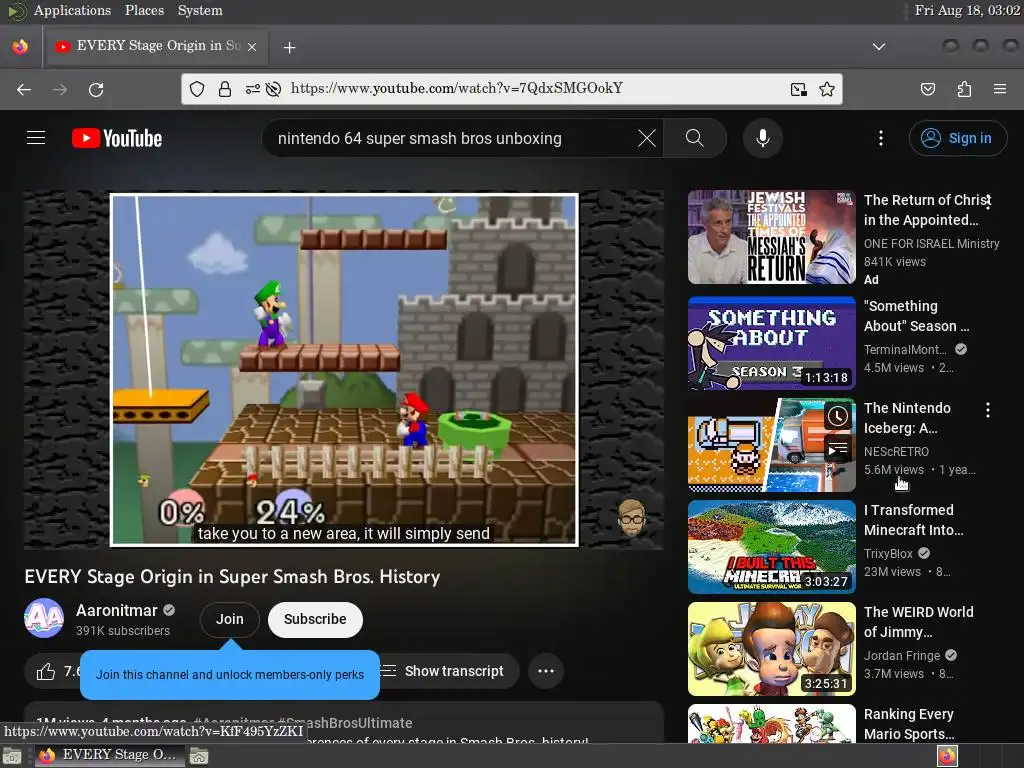Open the Pocket save icon
Image resolution: width=1024 pixels, height=768 pixels.
pyautogui.click(x=928, y=89)
